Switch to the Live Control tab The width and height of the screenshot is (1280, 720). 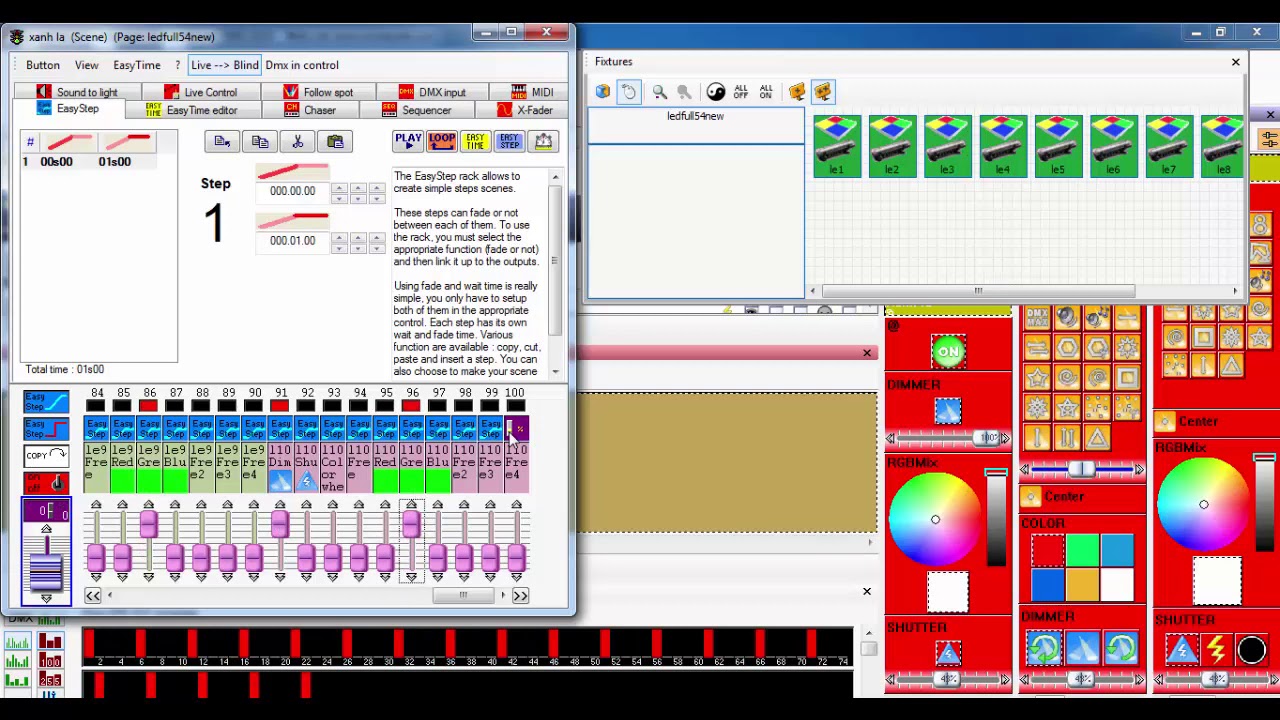[x=200, y=92]
